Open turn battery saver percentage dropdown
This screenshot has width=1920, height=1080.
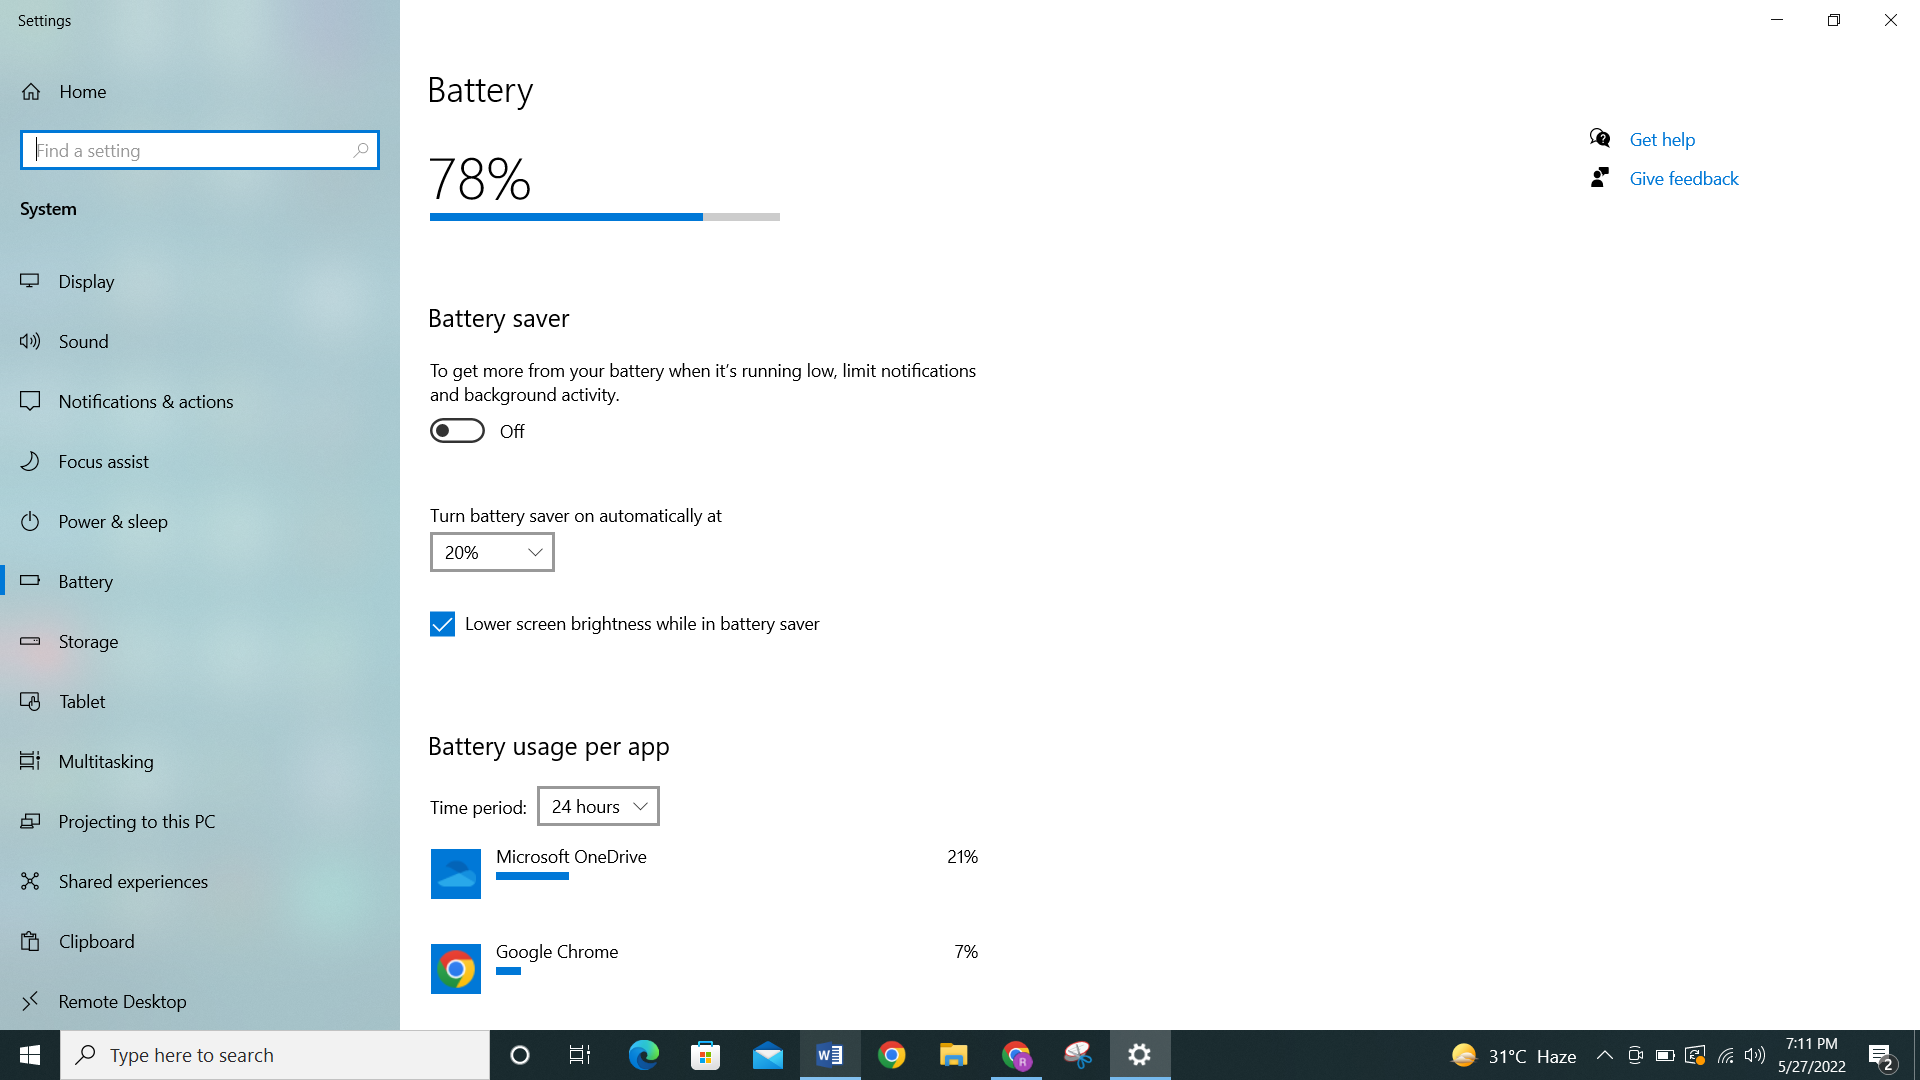tap(492, 553)
